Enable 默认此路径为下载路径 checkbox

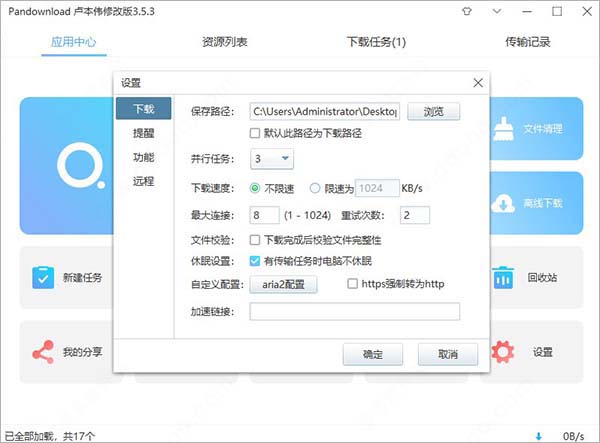click(255, 133)
